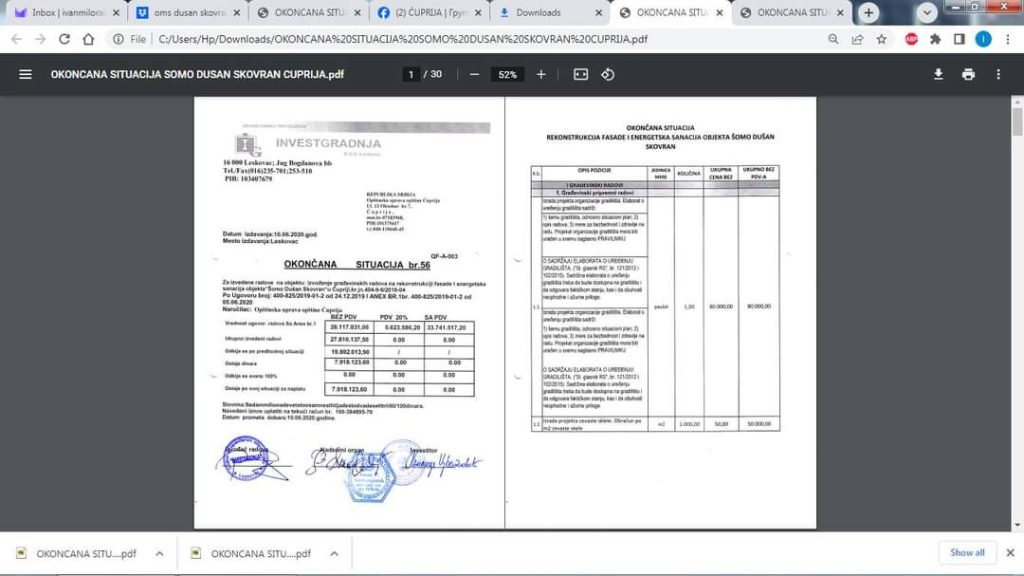Download the PDF file
Screen dimensions: 1024x576
coord(938,75)
